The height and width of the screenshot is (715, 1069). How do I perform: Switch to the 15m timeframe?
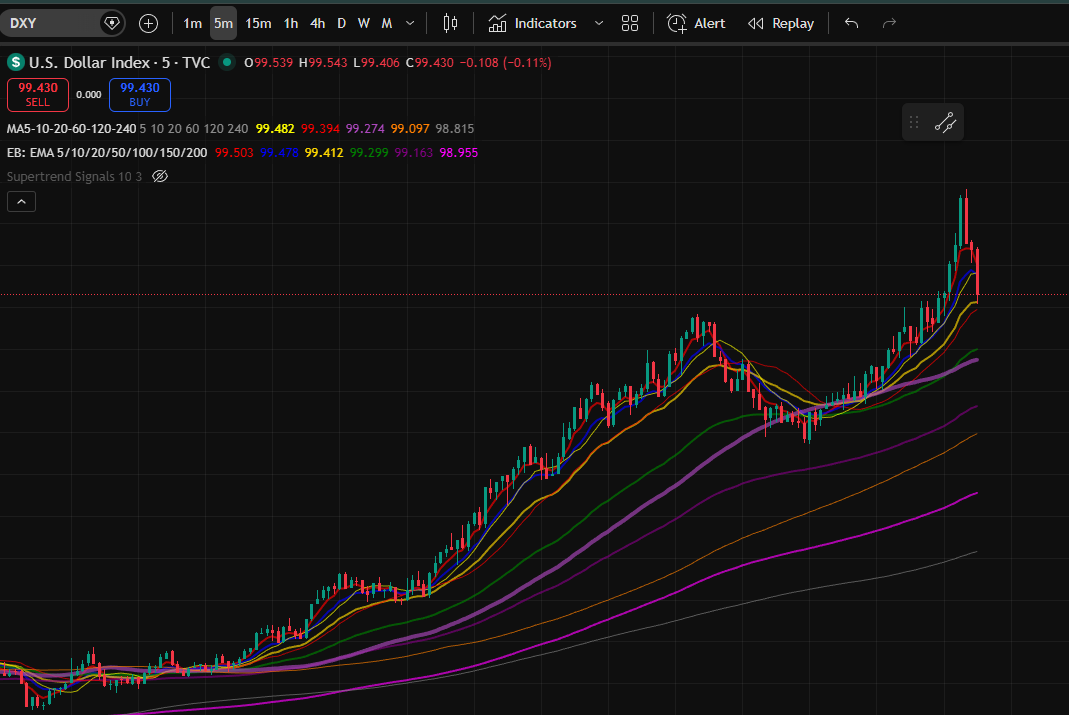(258, 23)
